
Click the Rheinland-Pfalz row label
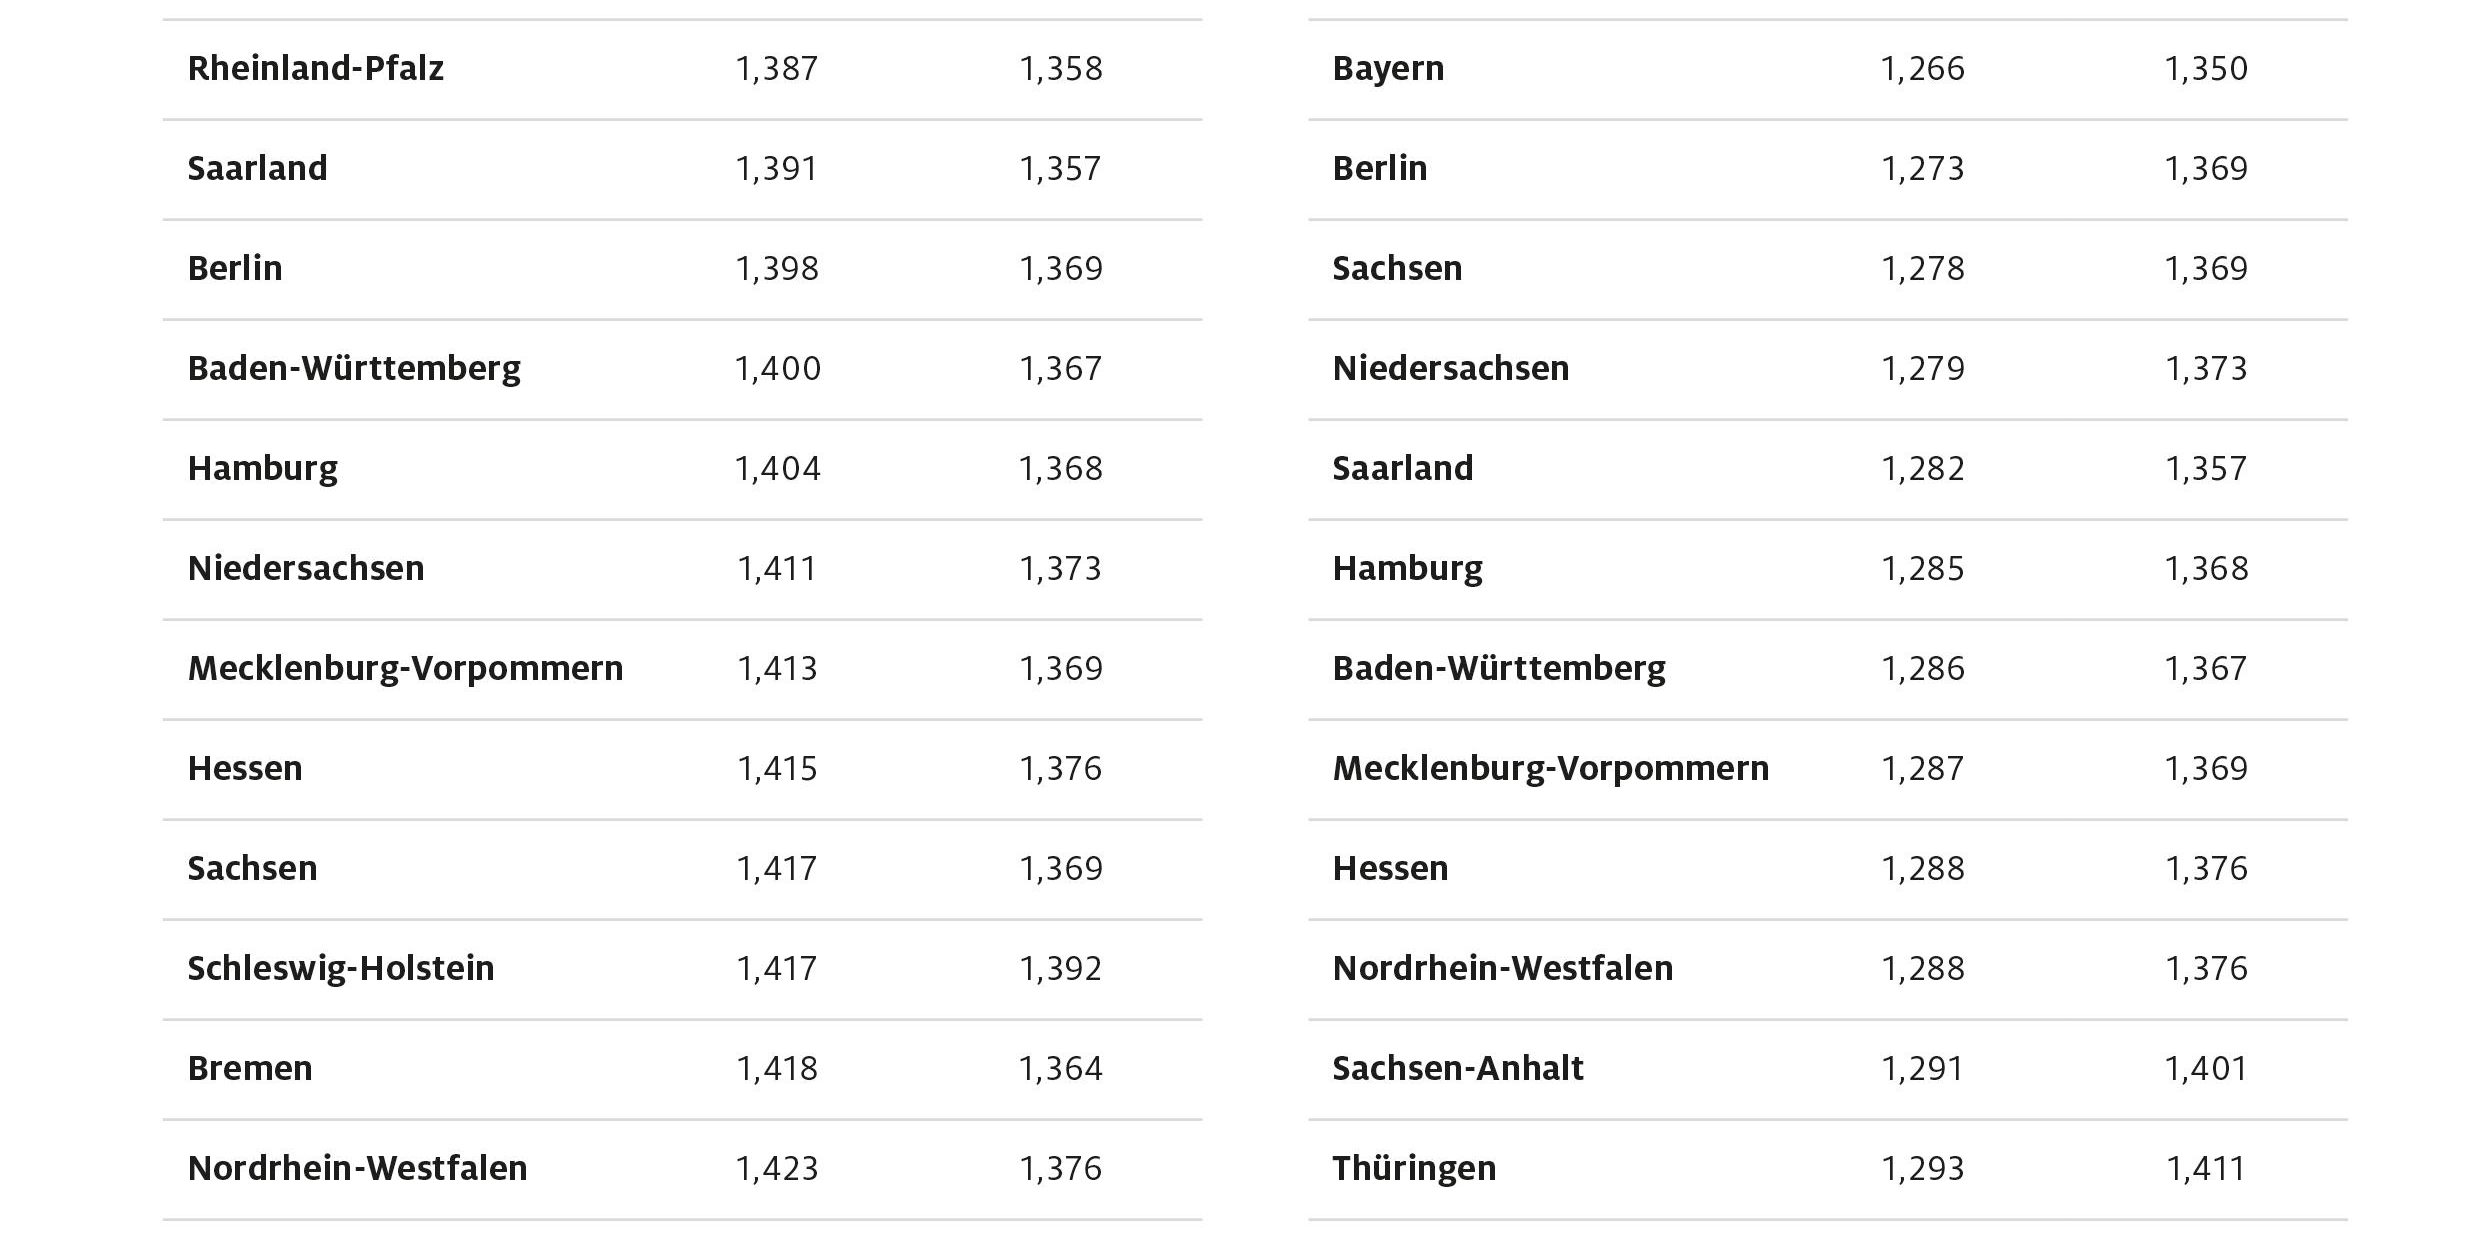[x=315, y=68]
